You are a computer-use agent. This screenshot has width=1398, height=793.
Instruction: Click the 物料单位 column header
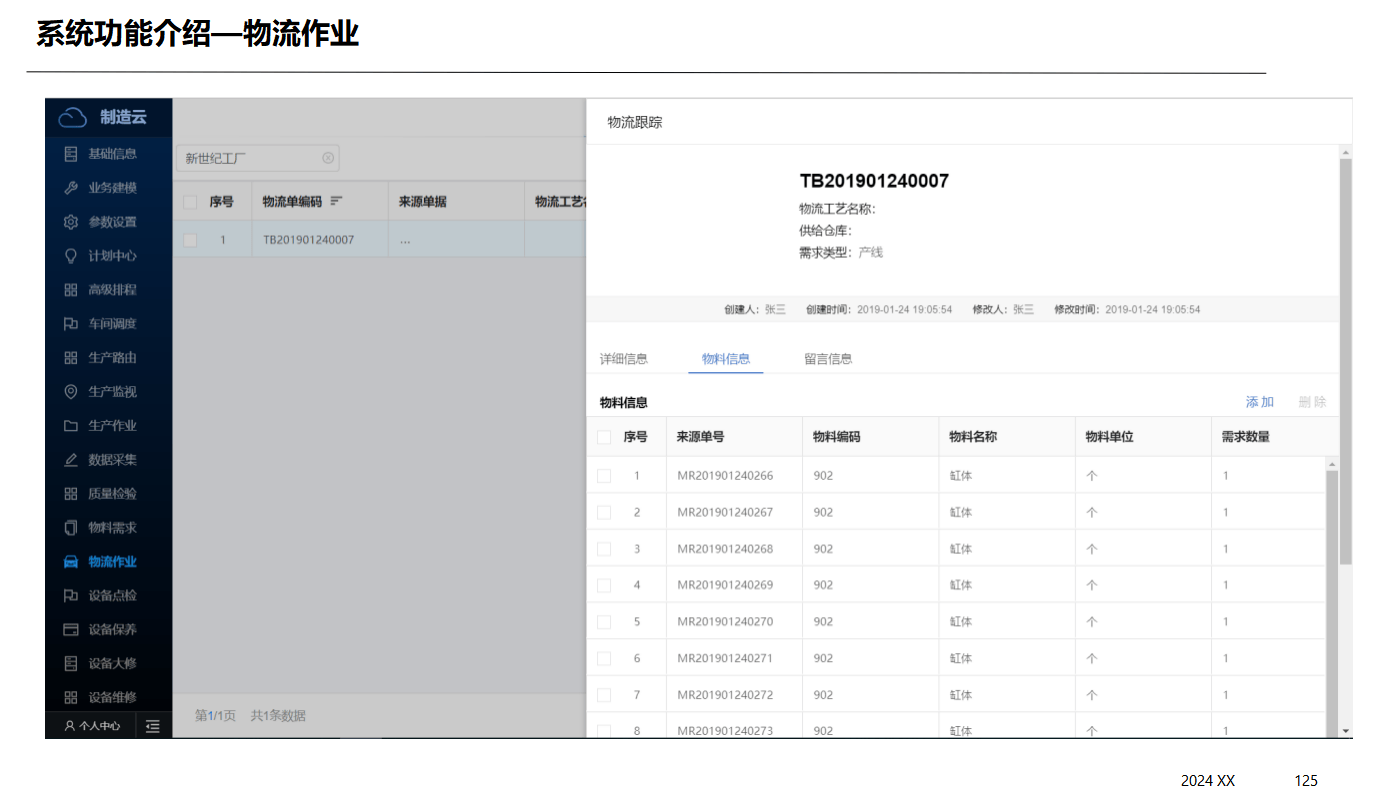[1110, 437]
